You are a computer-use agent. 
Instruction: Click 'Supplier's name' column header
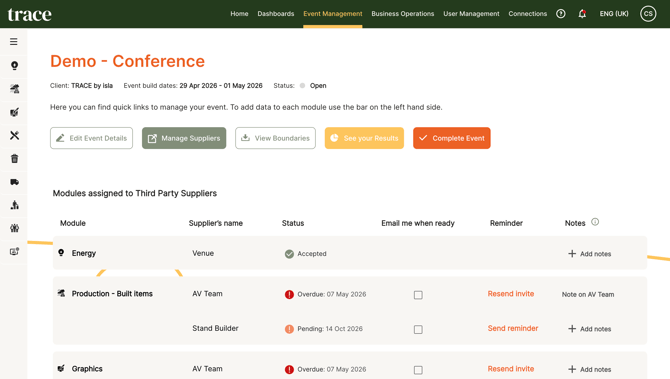tap(215, 223)
